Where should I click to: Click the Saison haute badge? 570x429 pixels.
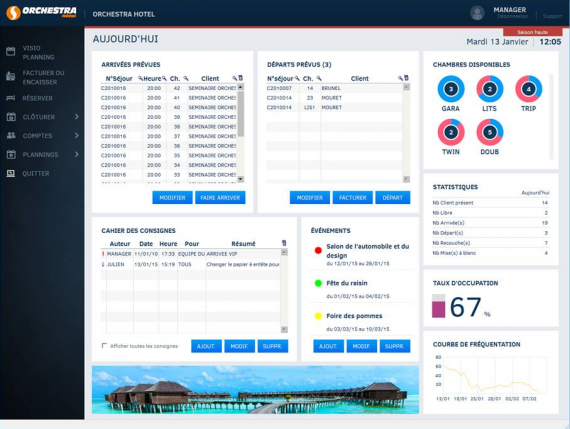click(x=533, y=32)
